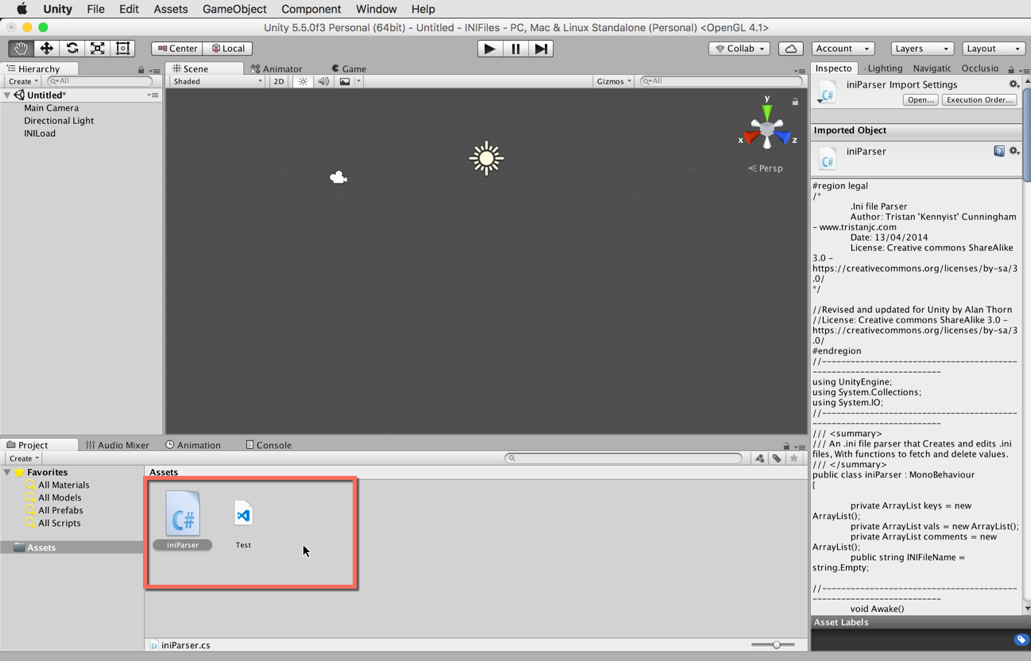
Task: Click search by type icon in Project
Action: point(759,458)
